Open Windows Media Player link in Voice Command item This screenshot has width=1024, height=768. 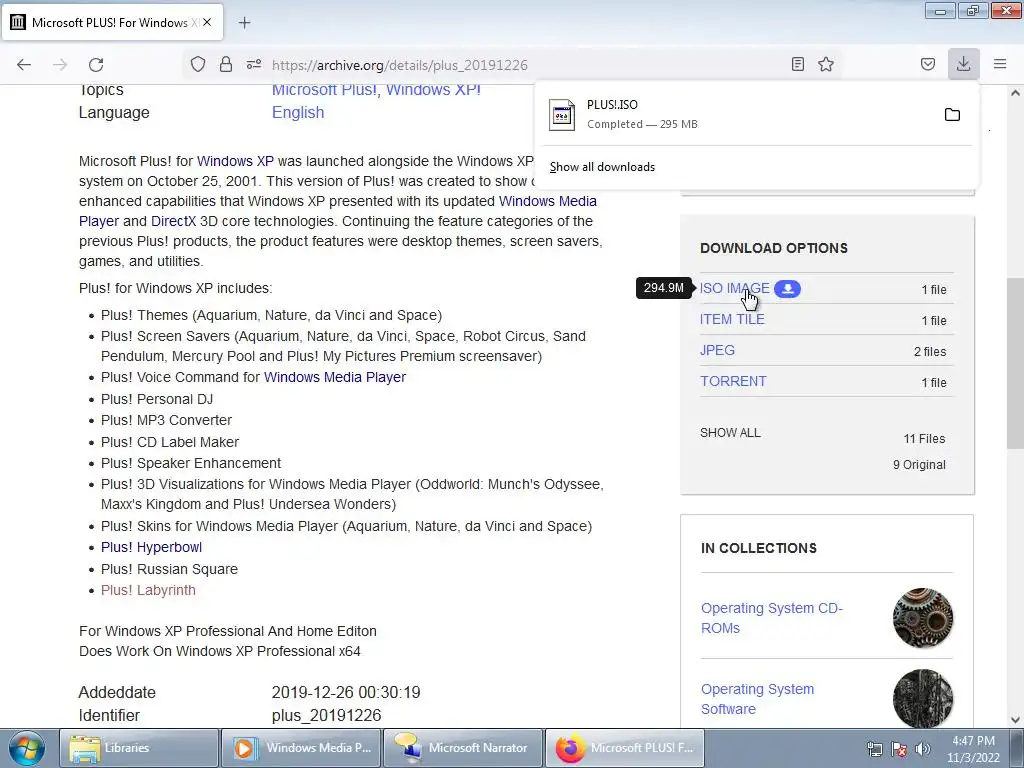point(334,377)
